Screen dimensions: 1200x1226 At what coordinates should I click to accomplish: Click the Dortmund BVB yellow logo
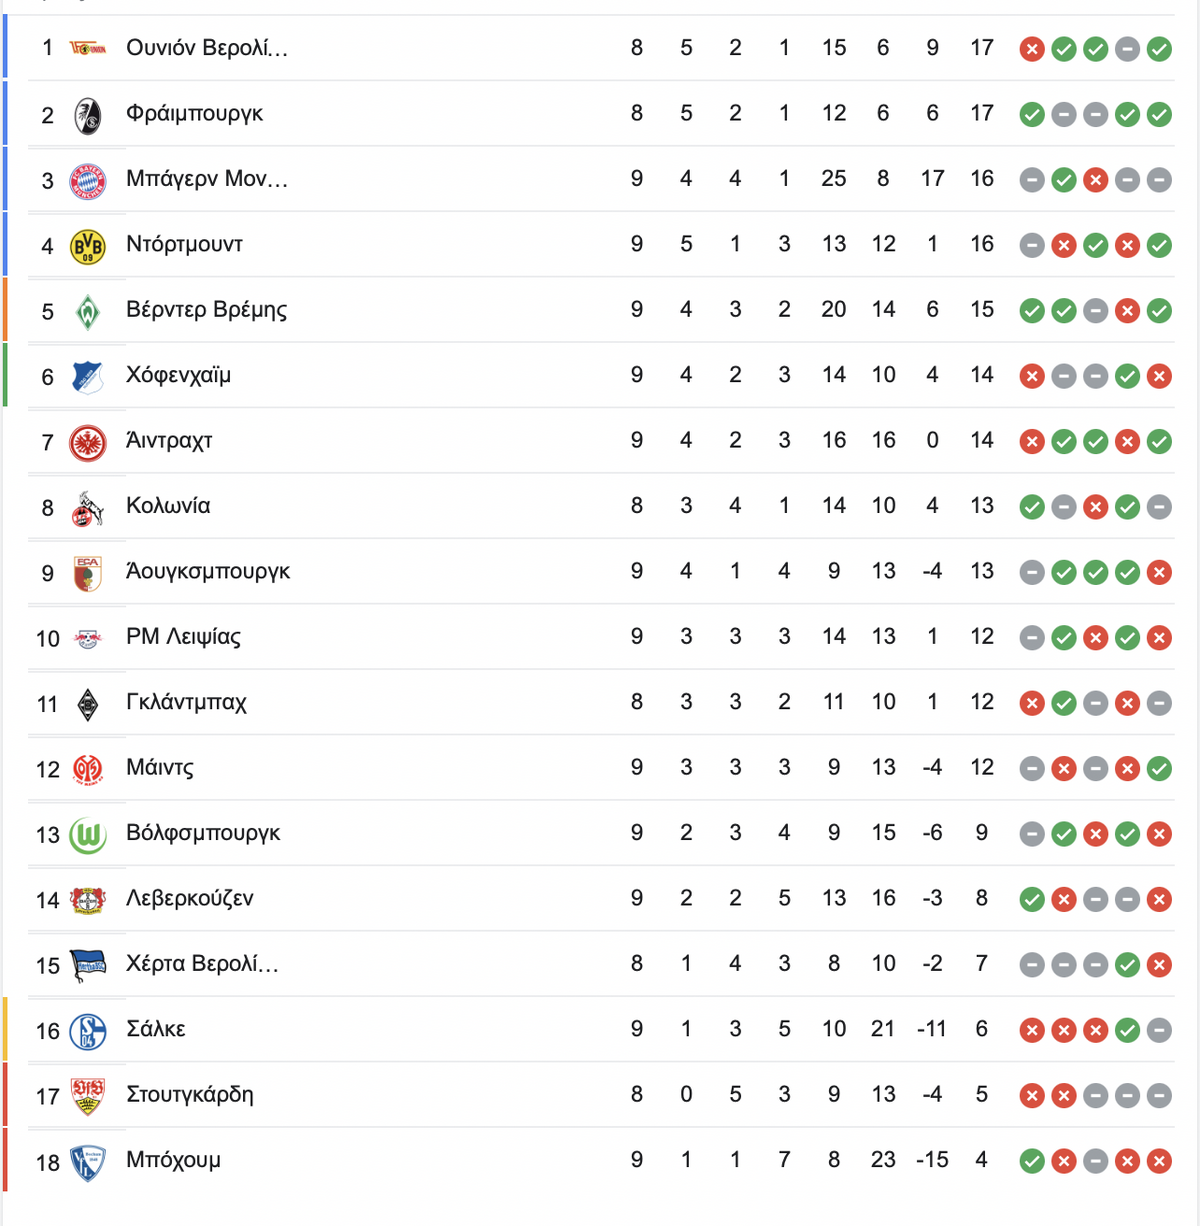pos(88,246)
